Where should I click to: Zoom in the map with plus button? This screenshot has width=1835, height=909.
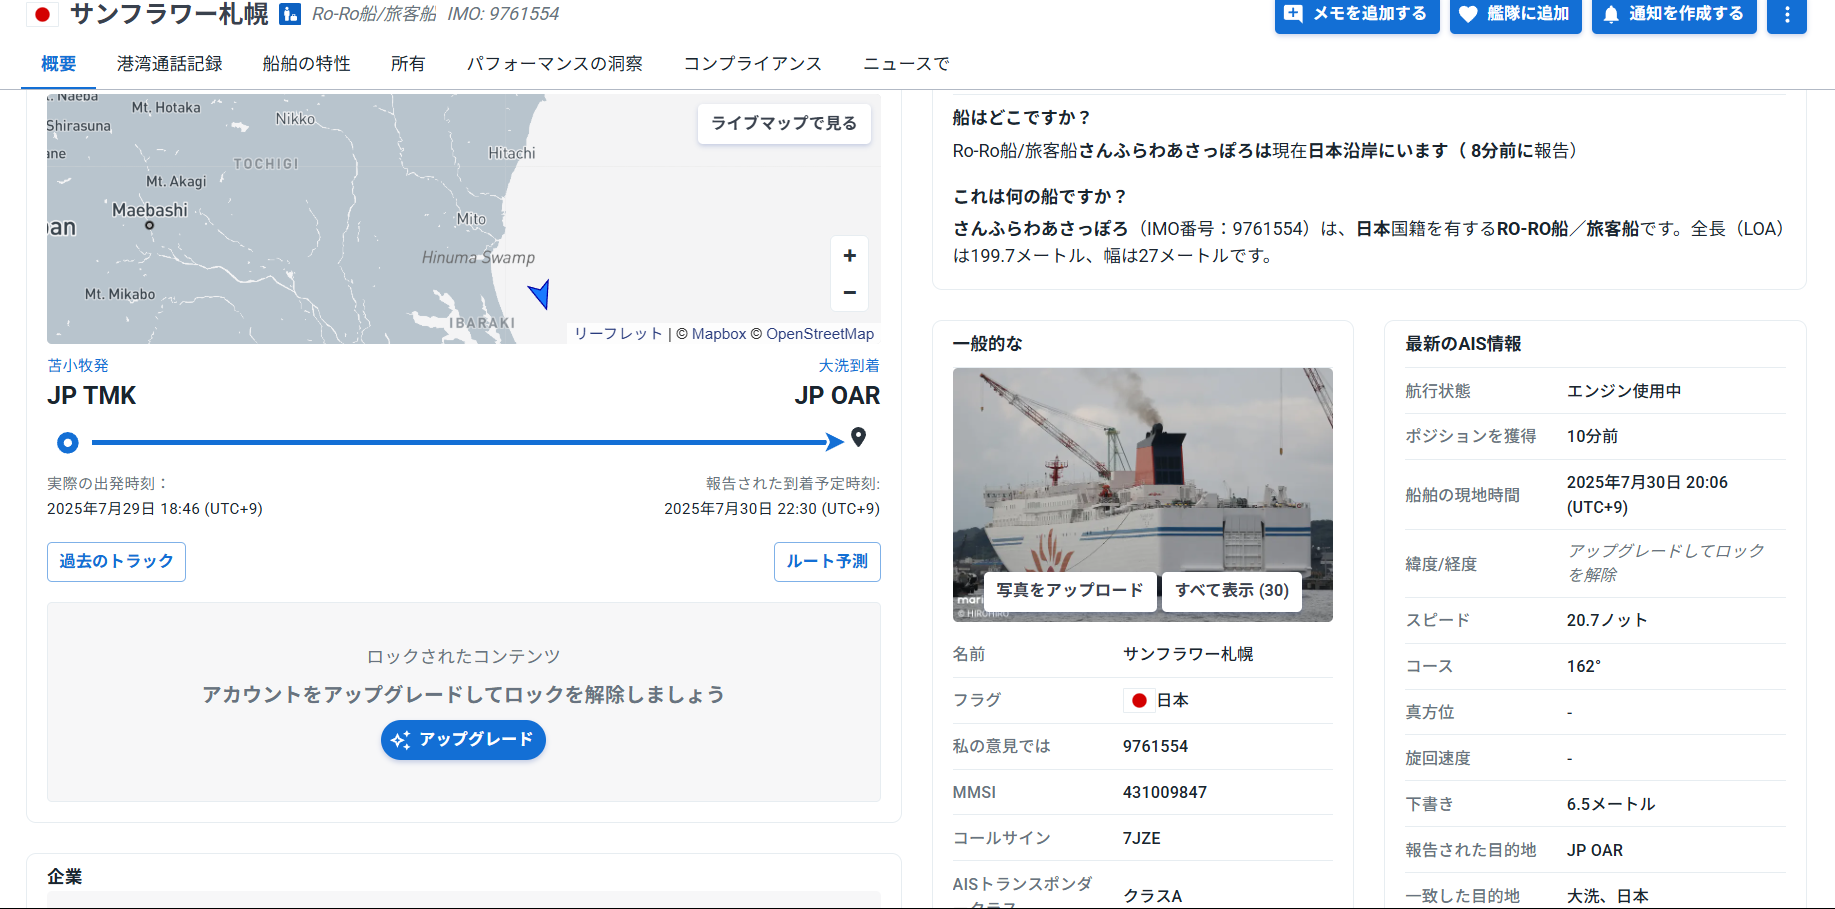[x=849, y=256]
